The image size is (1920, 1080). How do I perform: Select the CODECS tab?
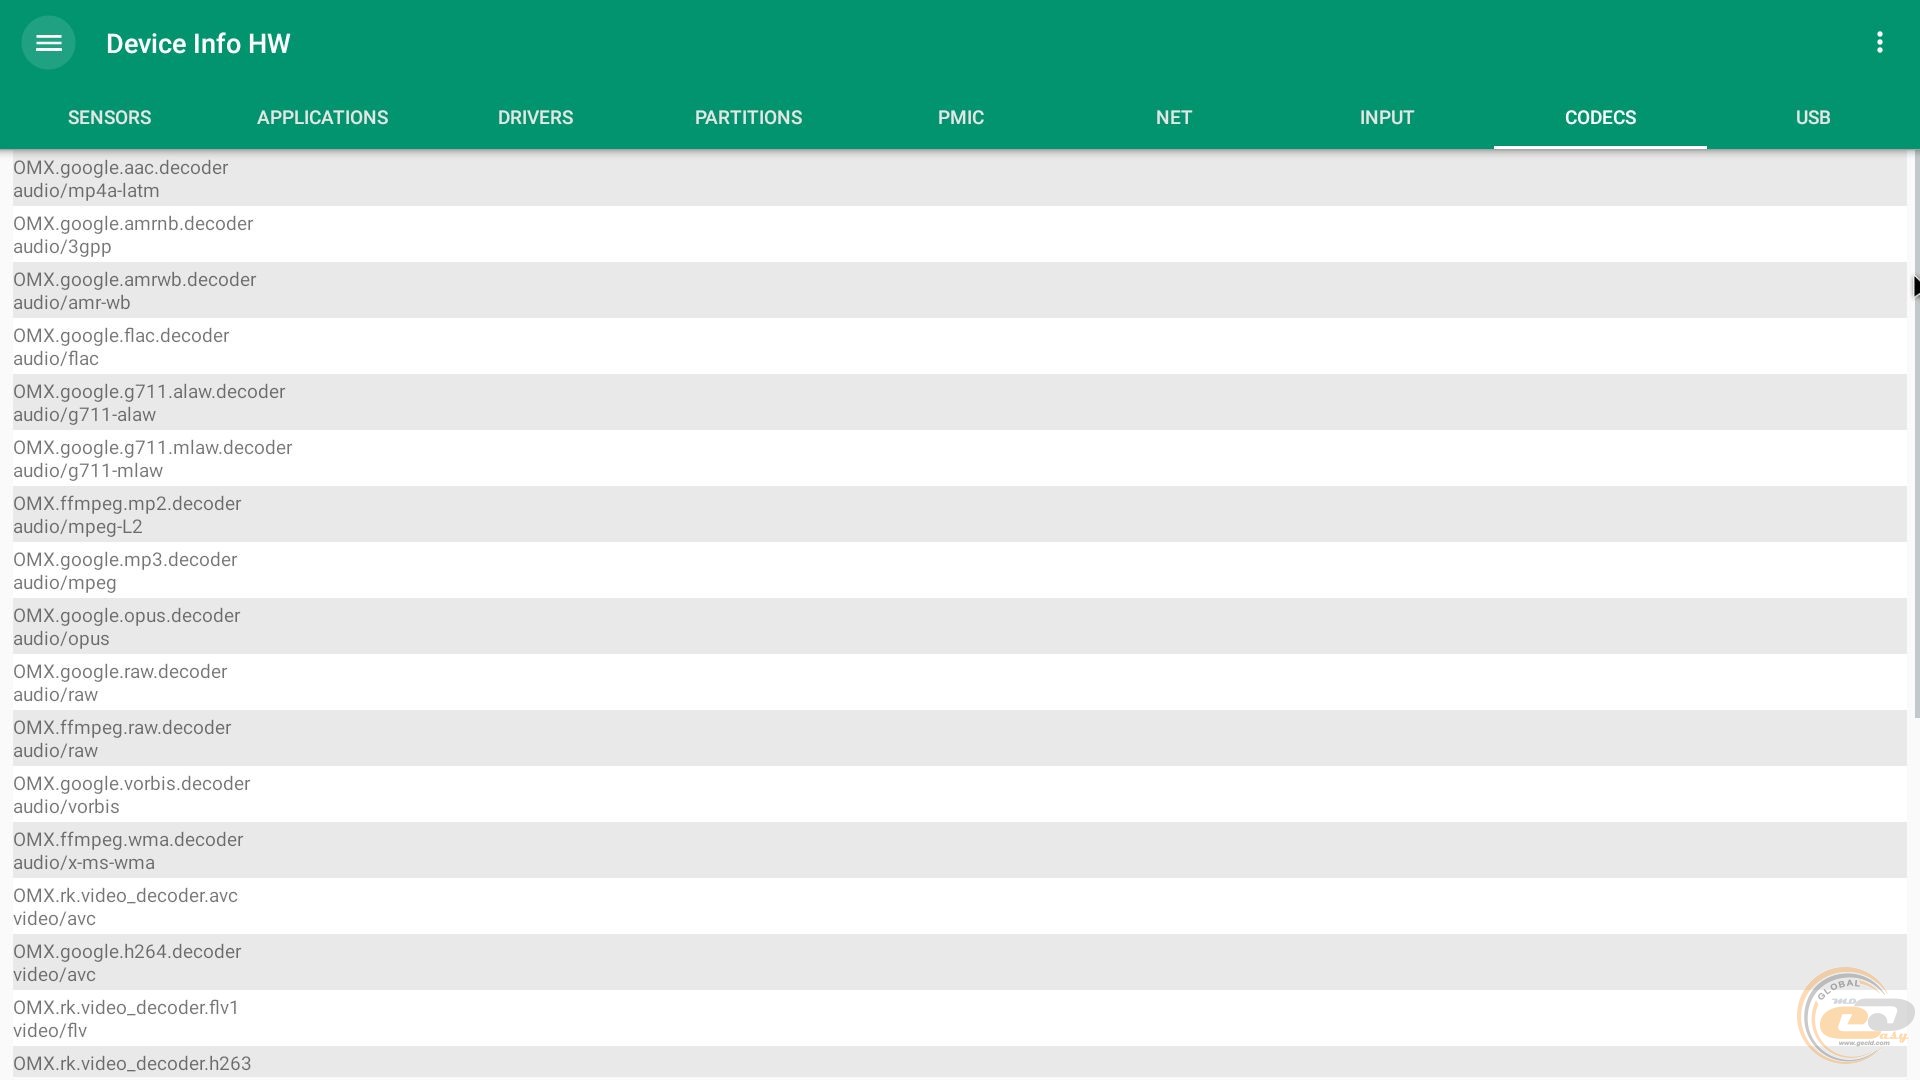click(1600, 118)
